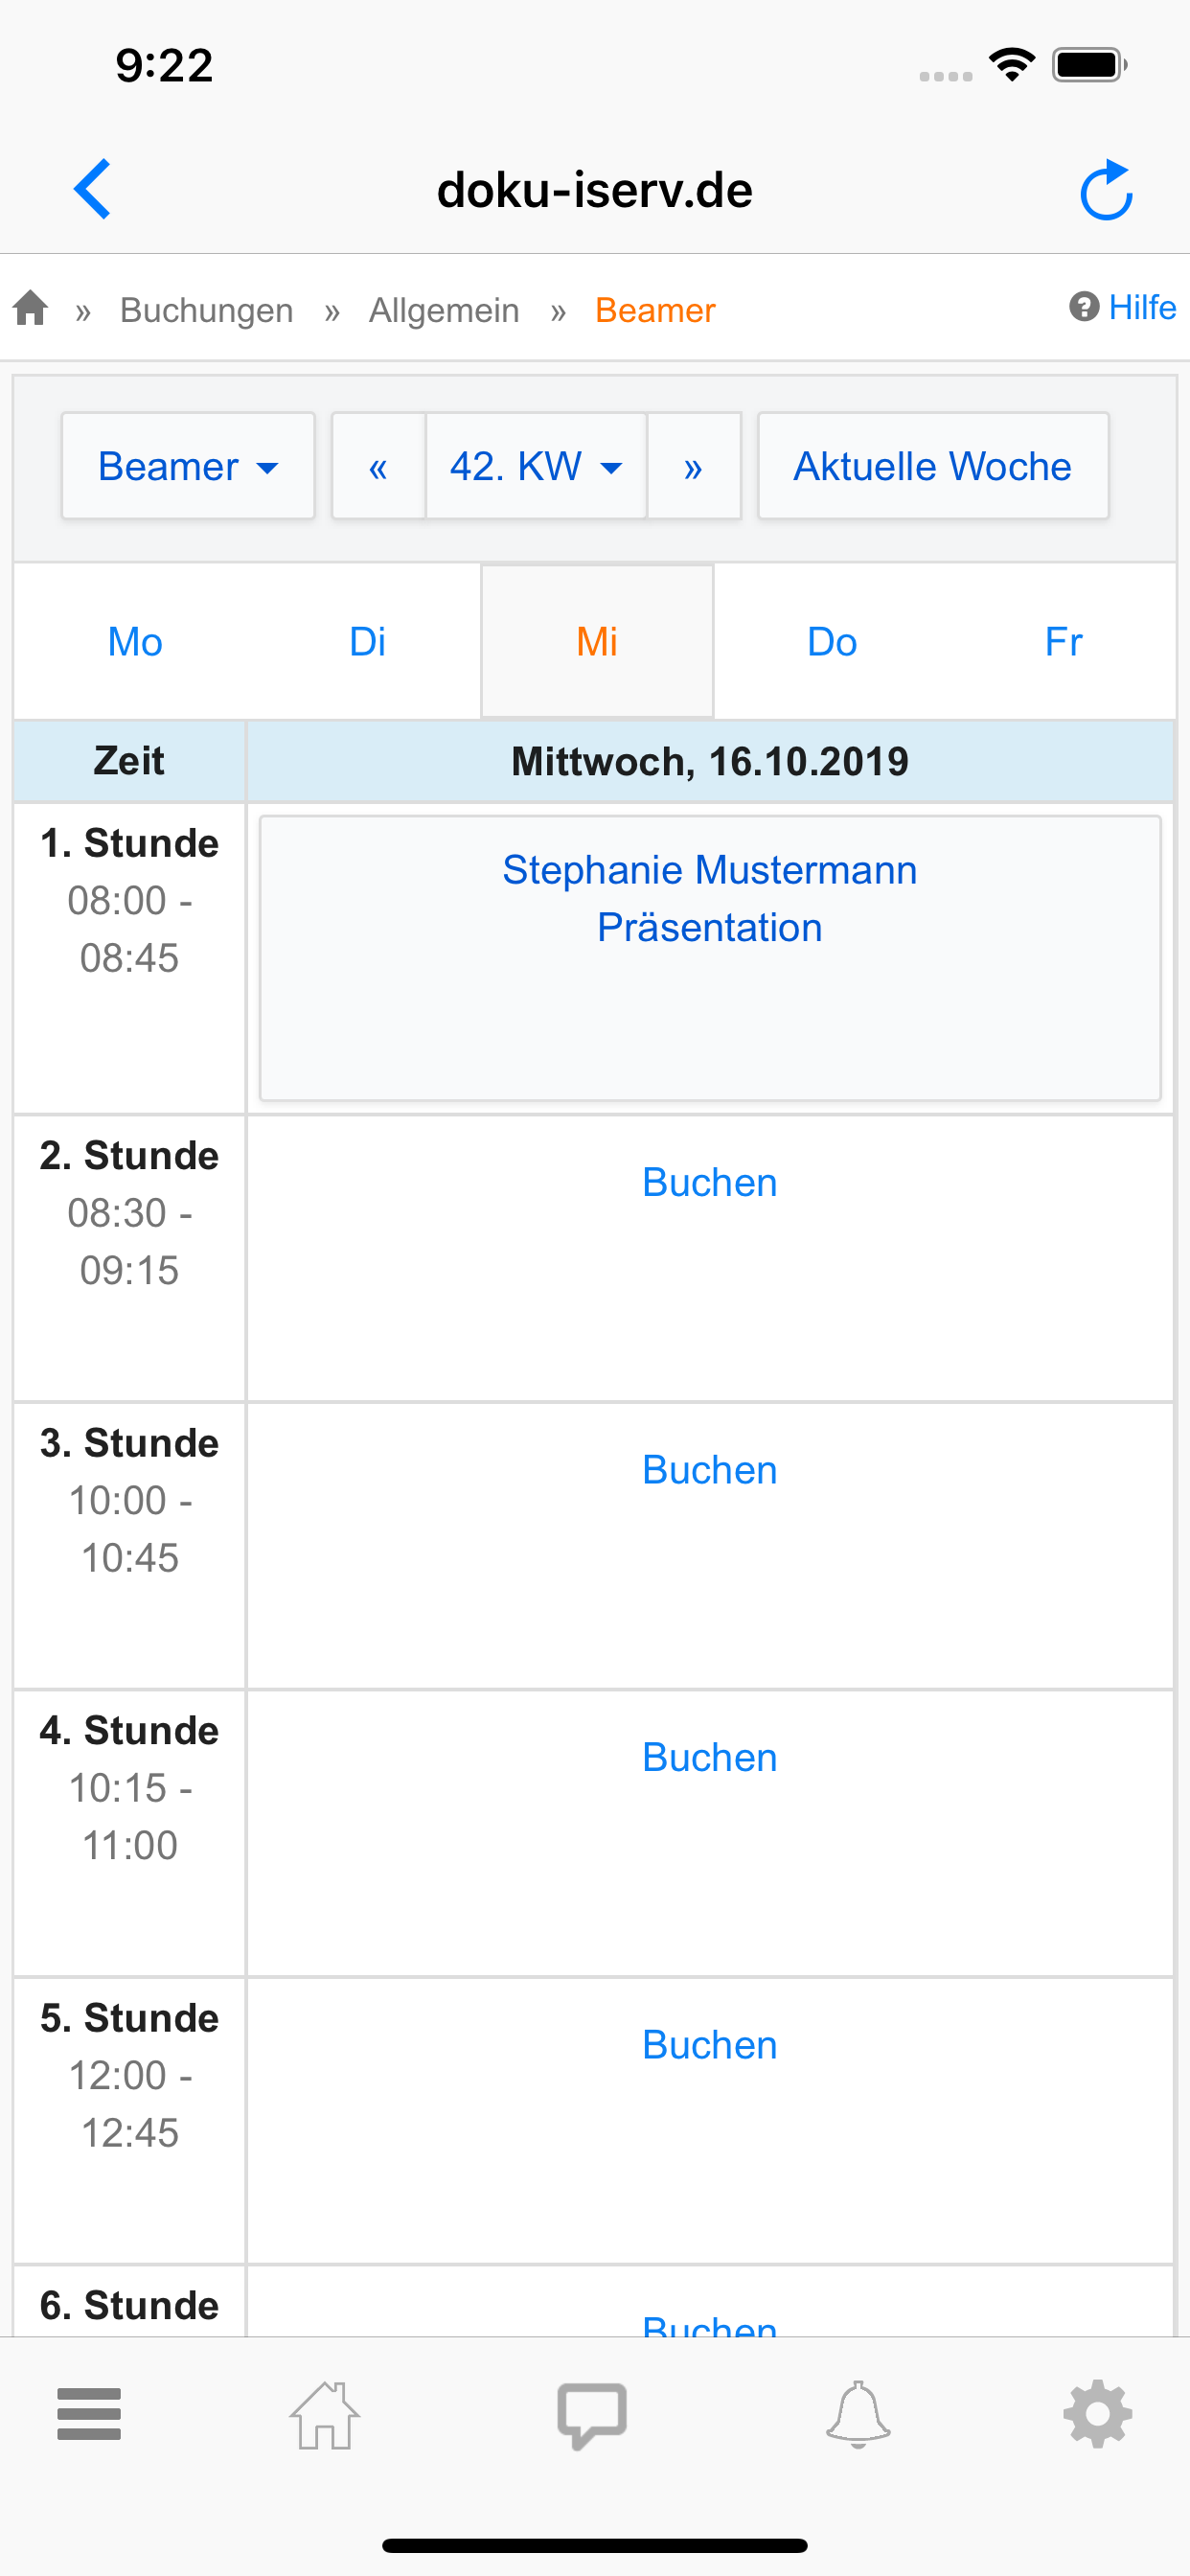The image size is (1190, 2576).
Task: Go to the home breadcrumb icon
Action: (x=31, y=308)
